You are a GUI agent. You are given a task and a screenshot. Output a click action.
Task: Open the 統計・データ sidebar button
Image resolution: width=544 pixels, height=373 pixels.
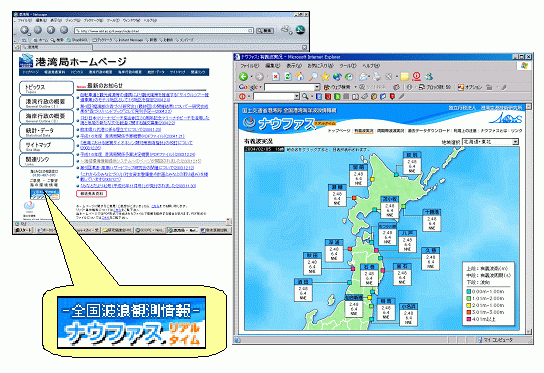46,131
